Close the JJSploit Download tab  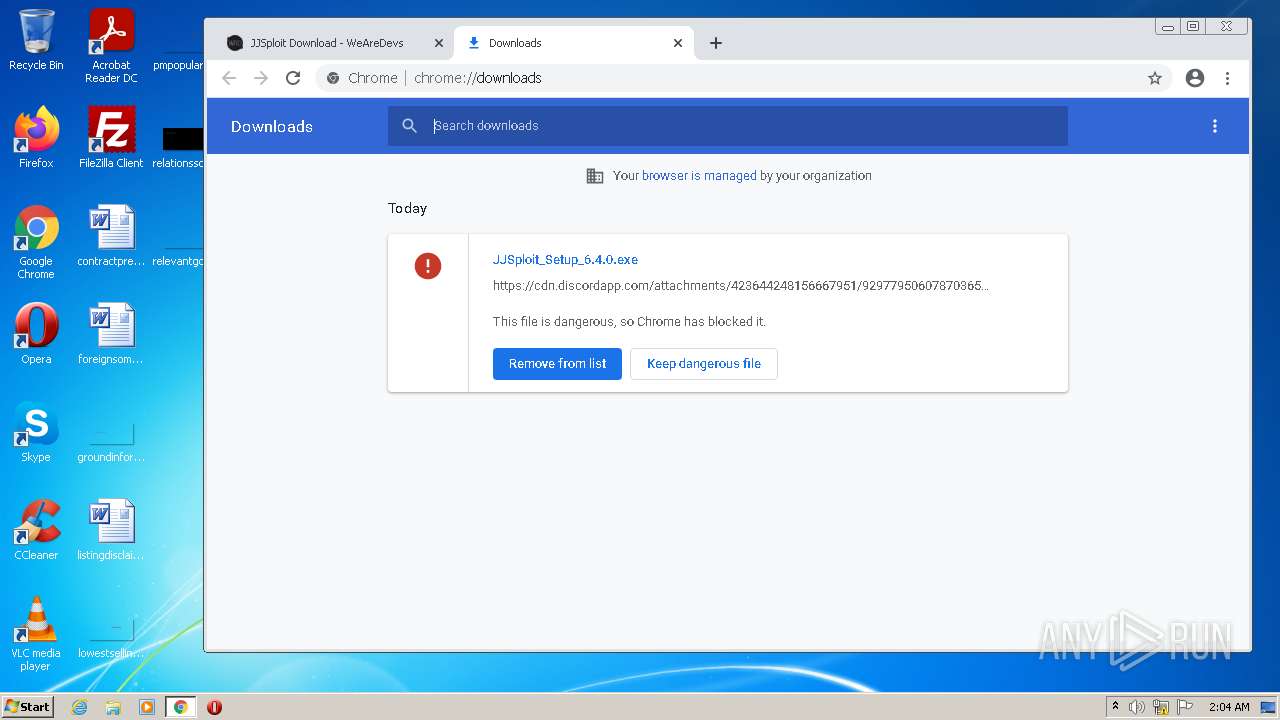tap(438, 43)
